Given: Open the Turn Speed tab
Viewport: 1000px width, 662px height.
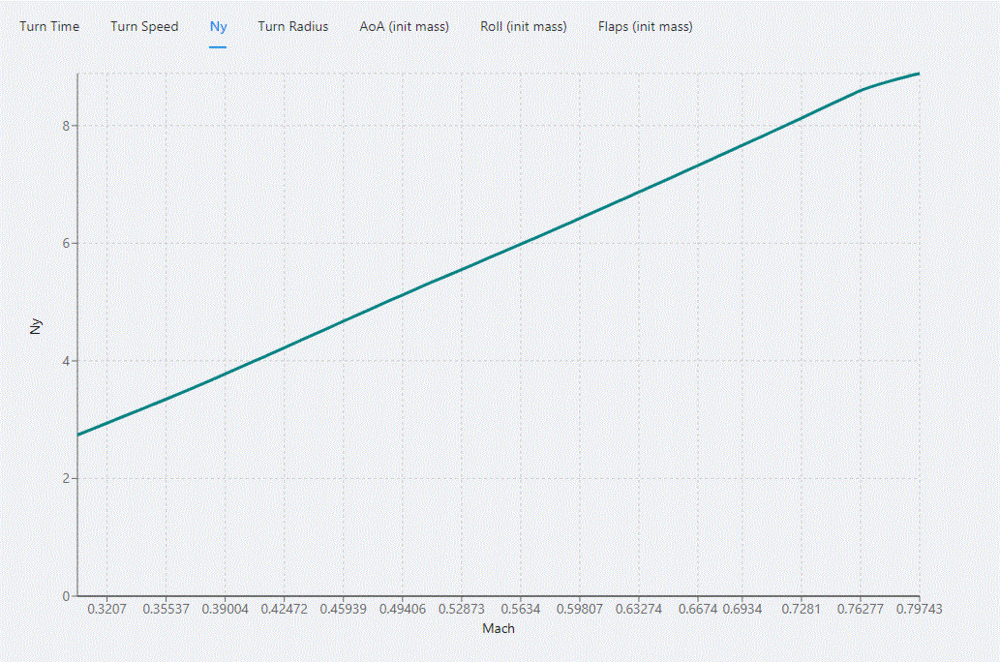Looking at the screenshot, I should tap(144, 26).
